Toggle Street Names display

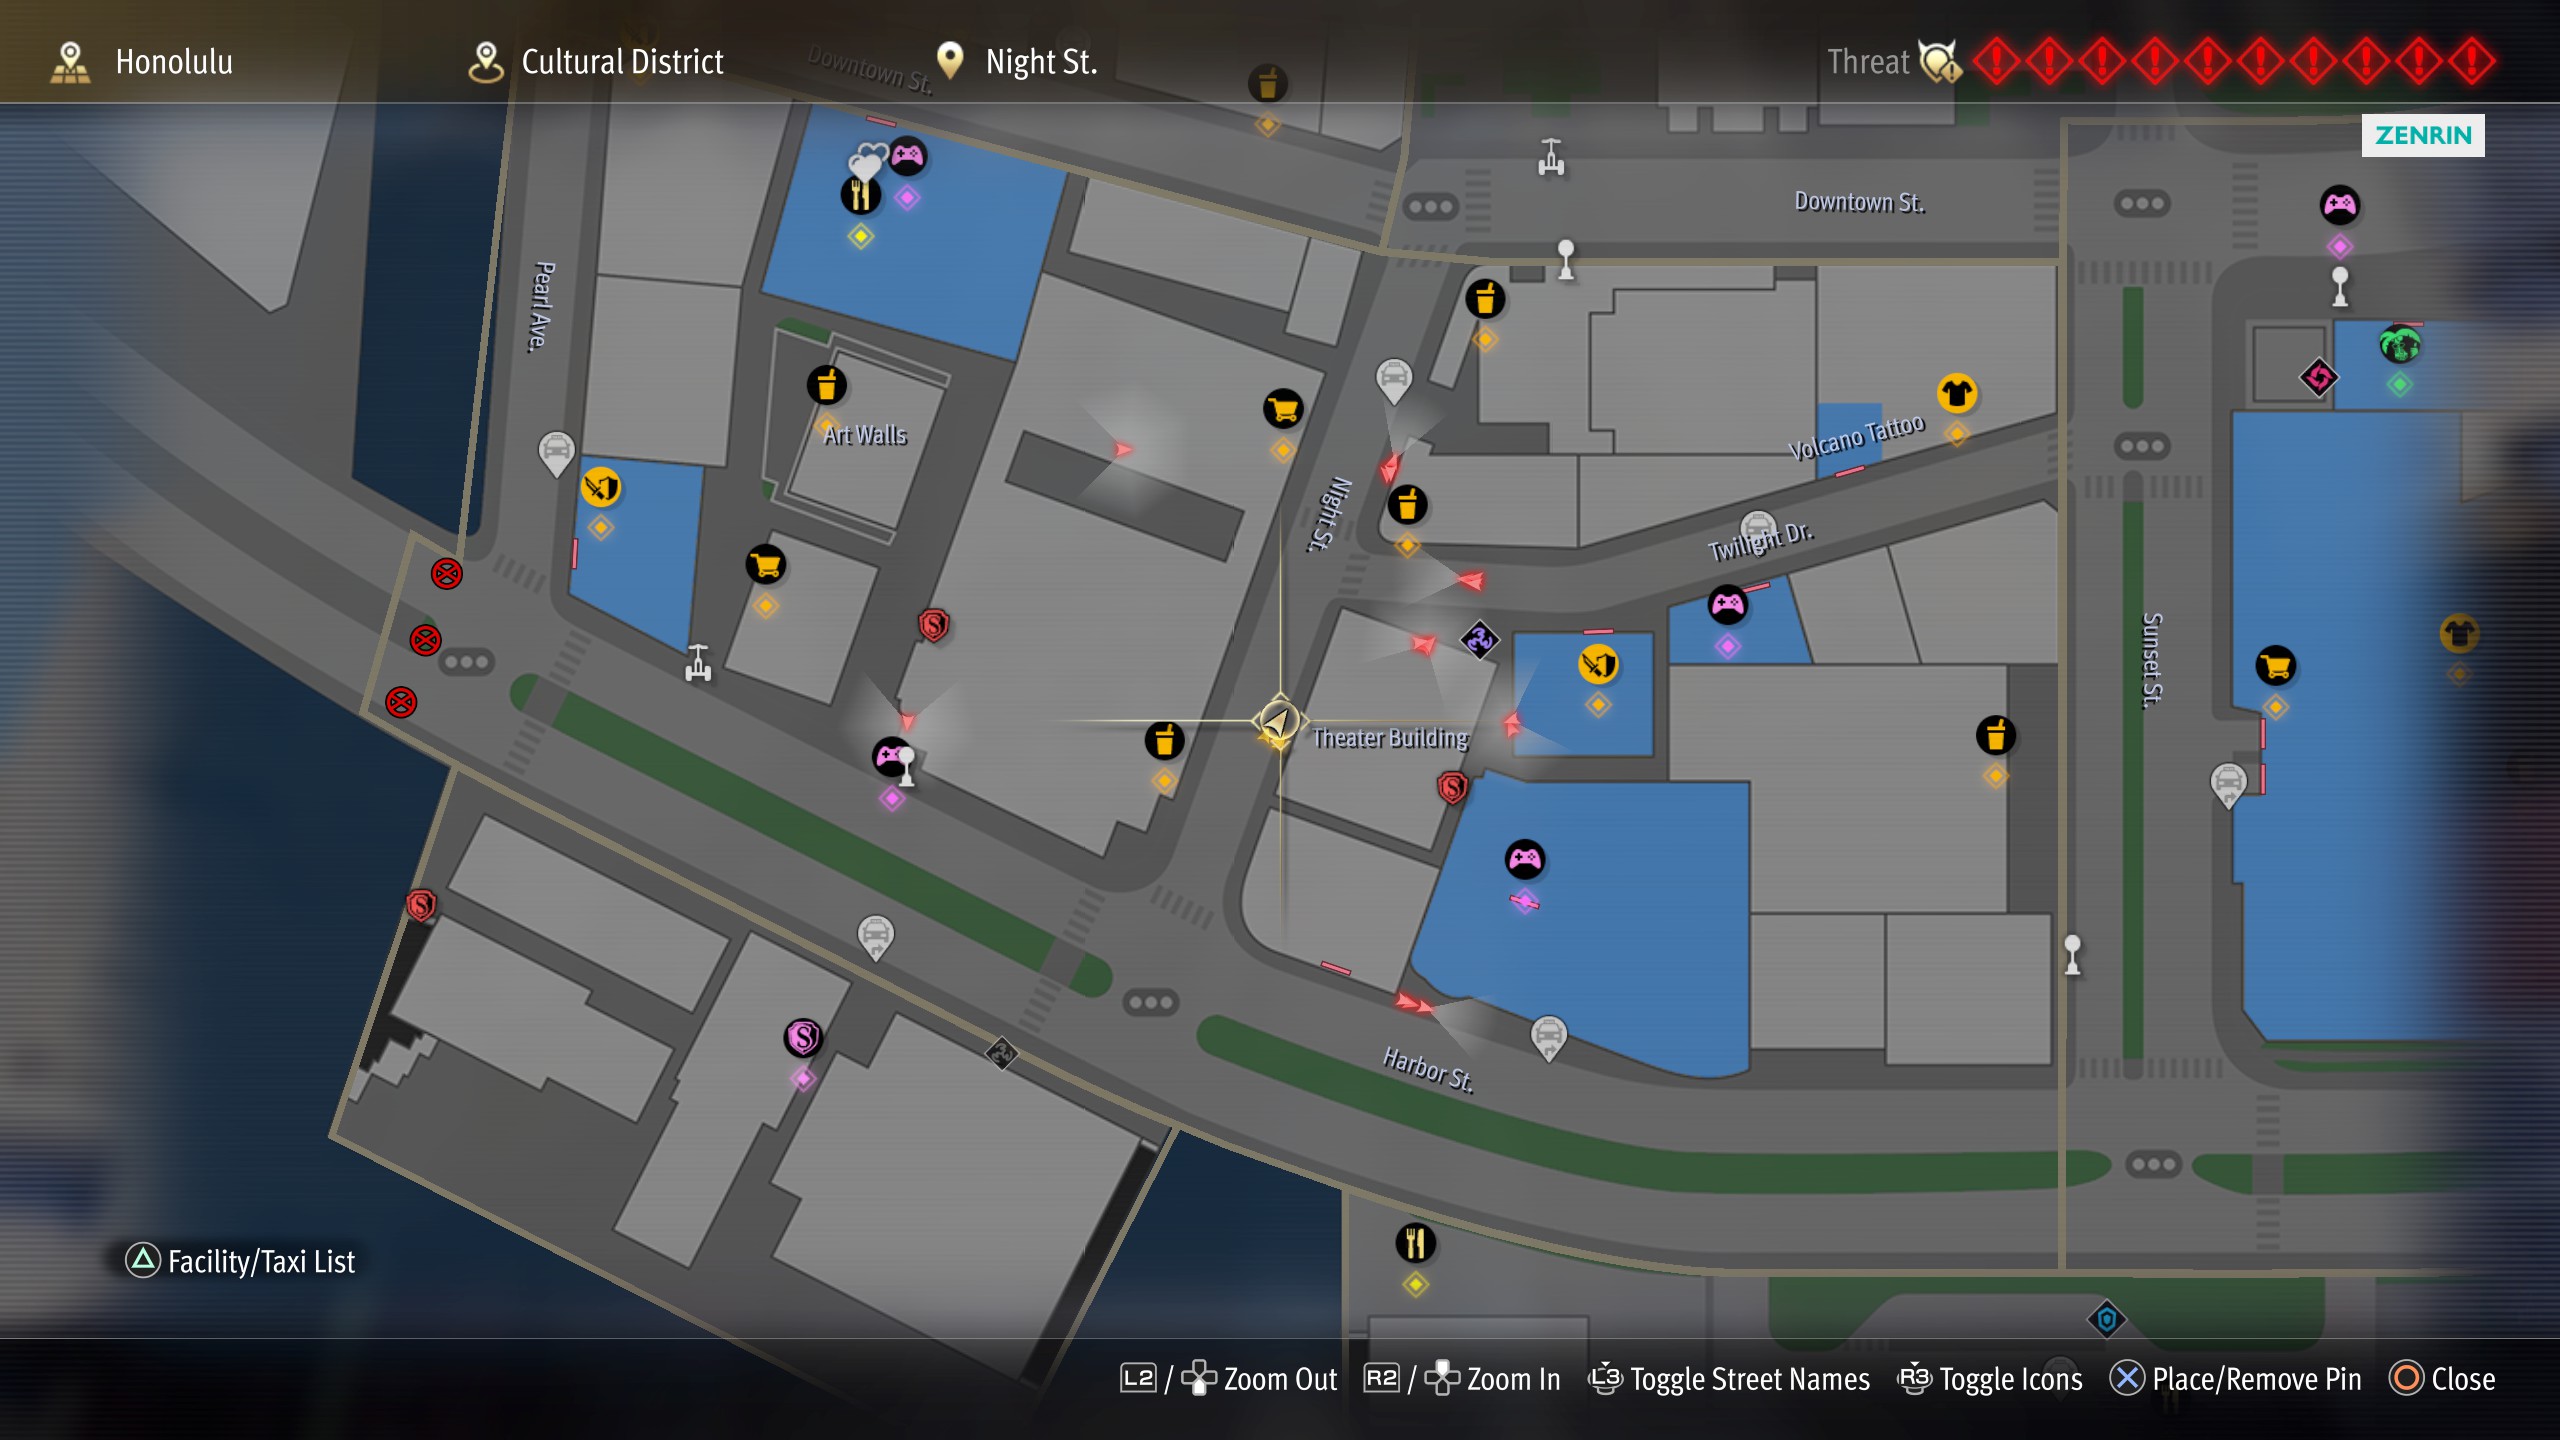[x=1729, y=1379]
